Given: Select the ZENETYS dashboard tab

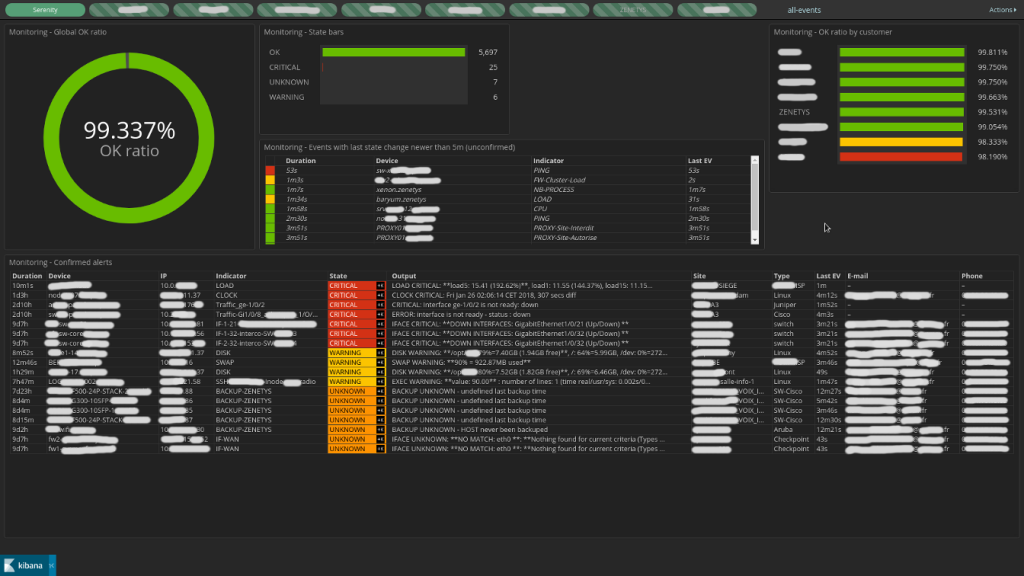Looking at the screenshot, I should tap(632, 10).
